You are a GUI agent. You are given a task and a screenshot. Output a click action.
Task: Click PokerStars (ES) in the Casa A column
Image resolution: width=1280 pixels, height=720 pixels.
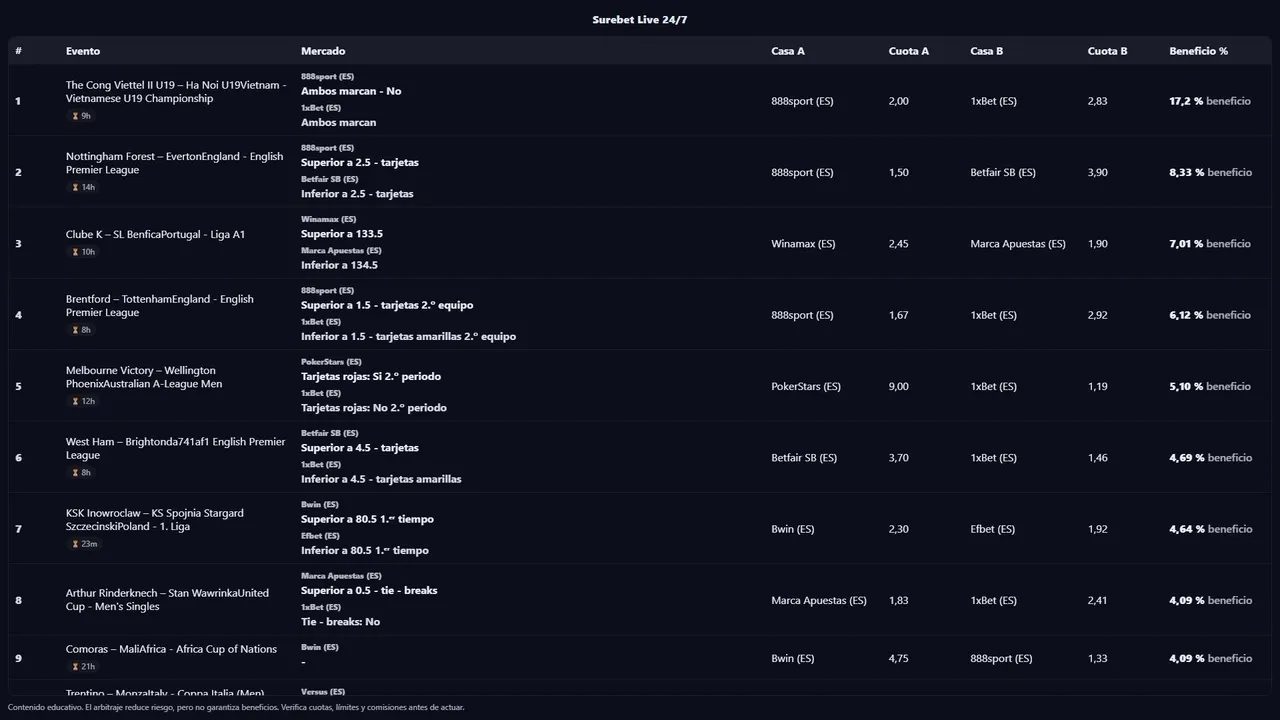[805, 386]
